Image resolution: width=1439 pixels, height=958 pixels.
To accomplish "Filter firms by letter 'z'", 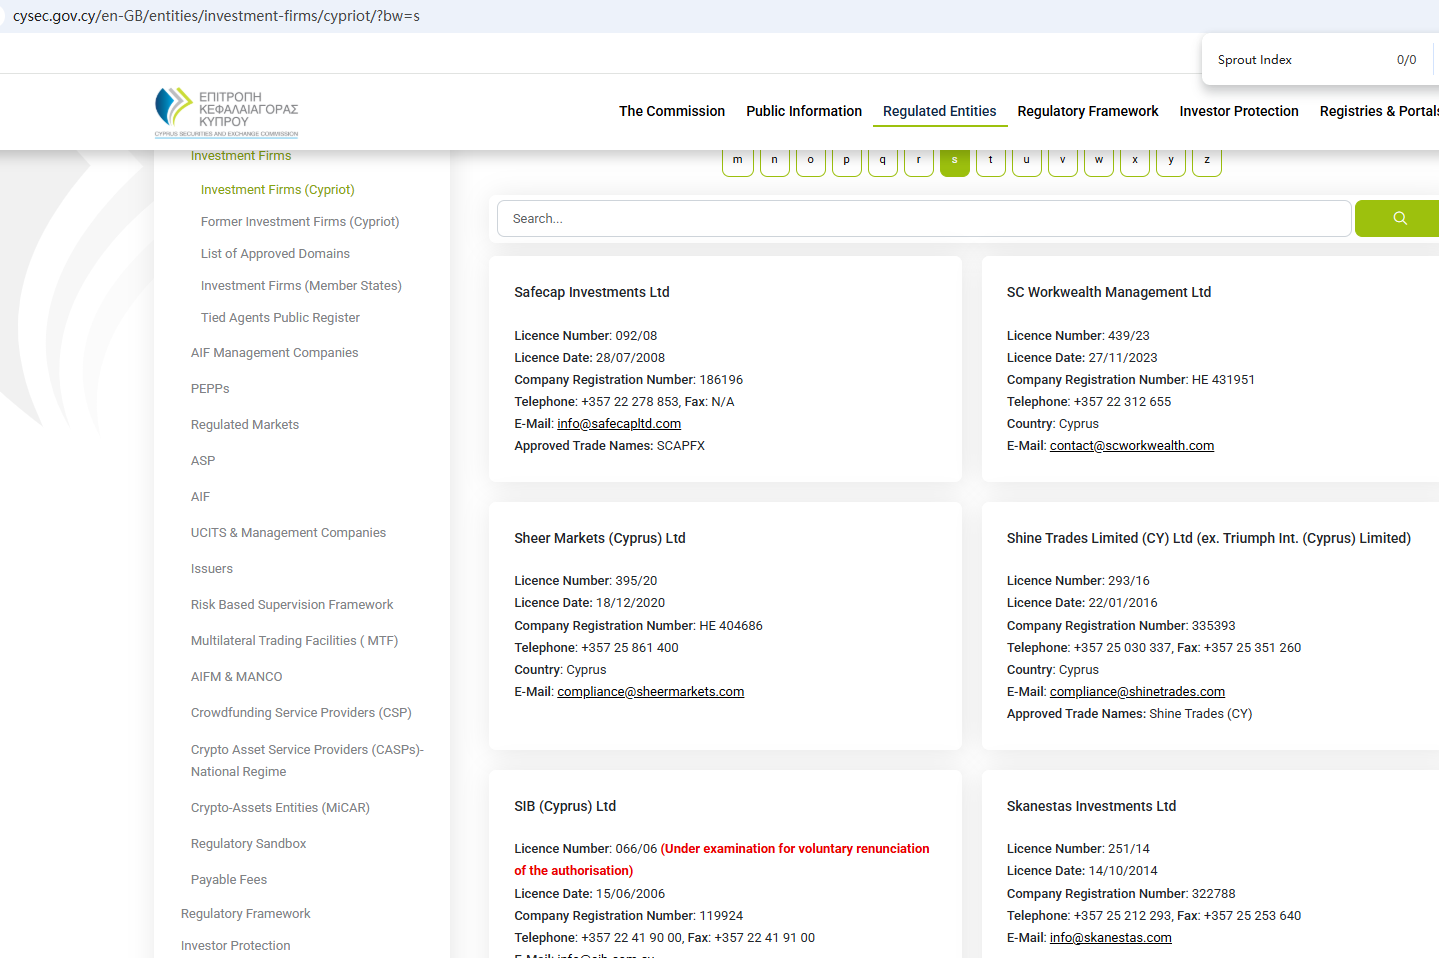I will point(1206,161).
